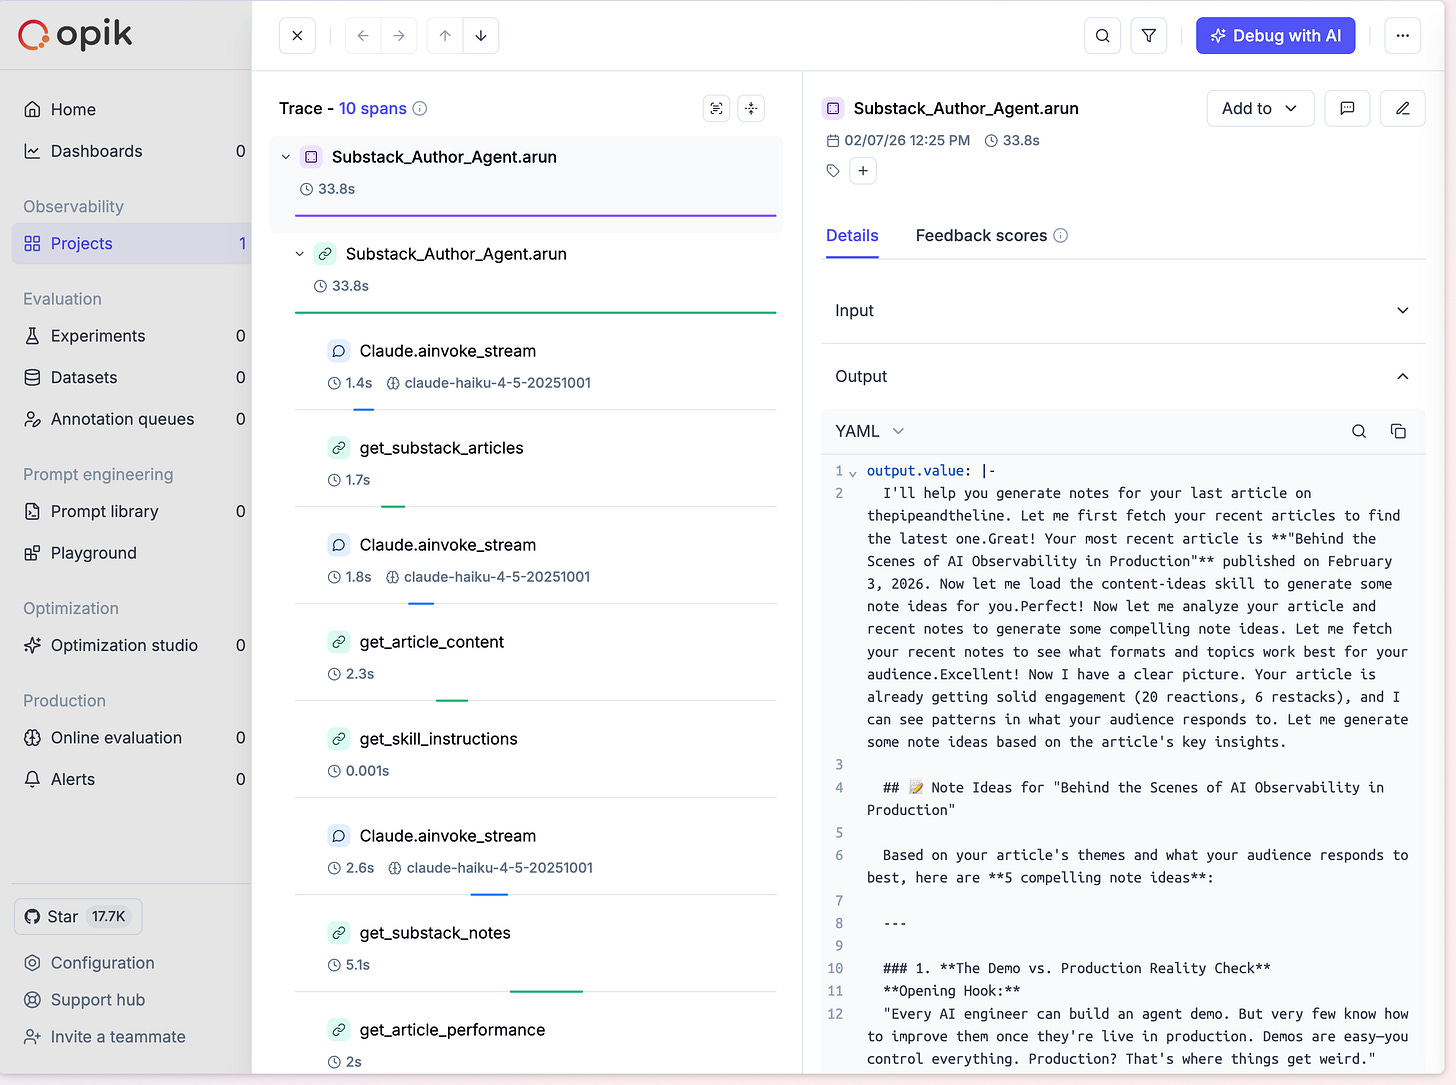Open the filter icon in top toolbar
Screen dimensions: 1456x1085
pyautogui.click(x=1149, y=36)
